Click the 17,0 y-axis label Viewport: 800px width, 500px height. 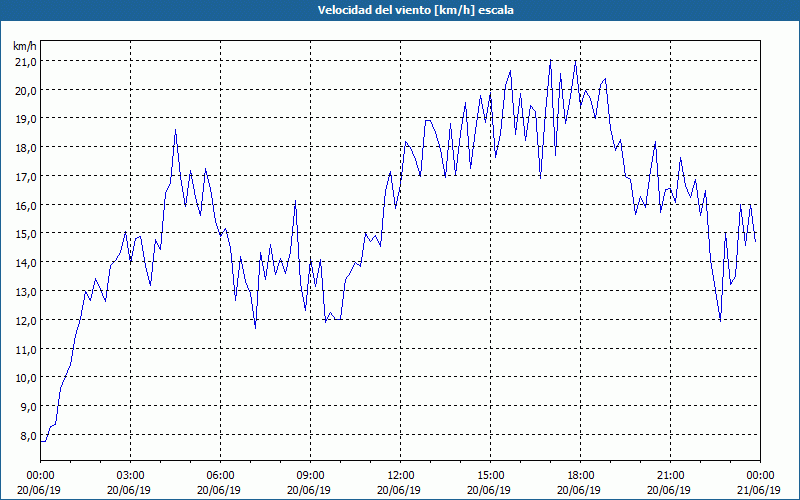[x=26, y=177]
